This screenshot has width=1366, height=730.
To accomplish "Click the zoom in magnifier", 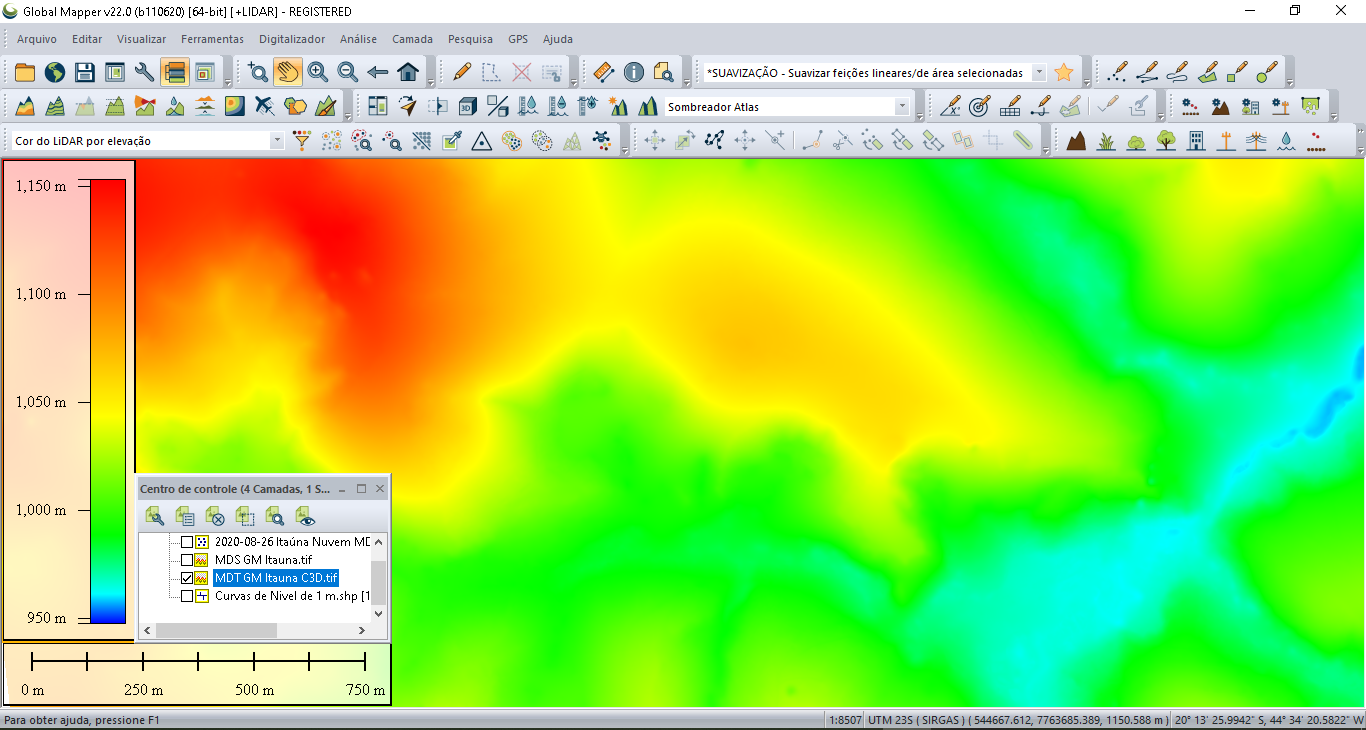I will click(318, 72).
